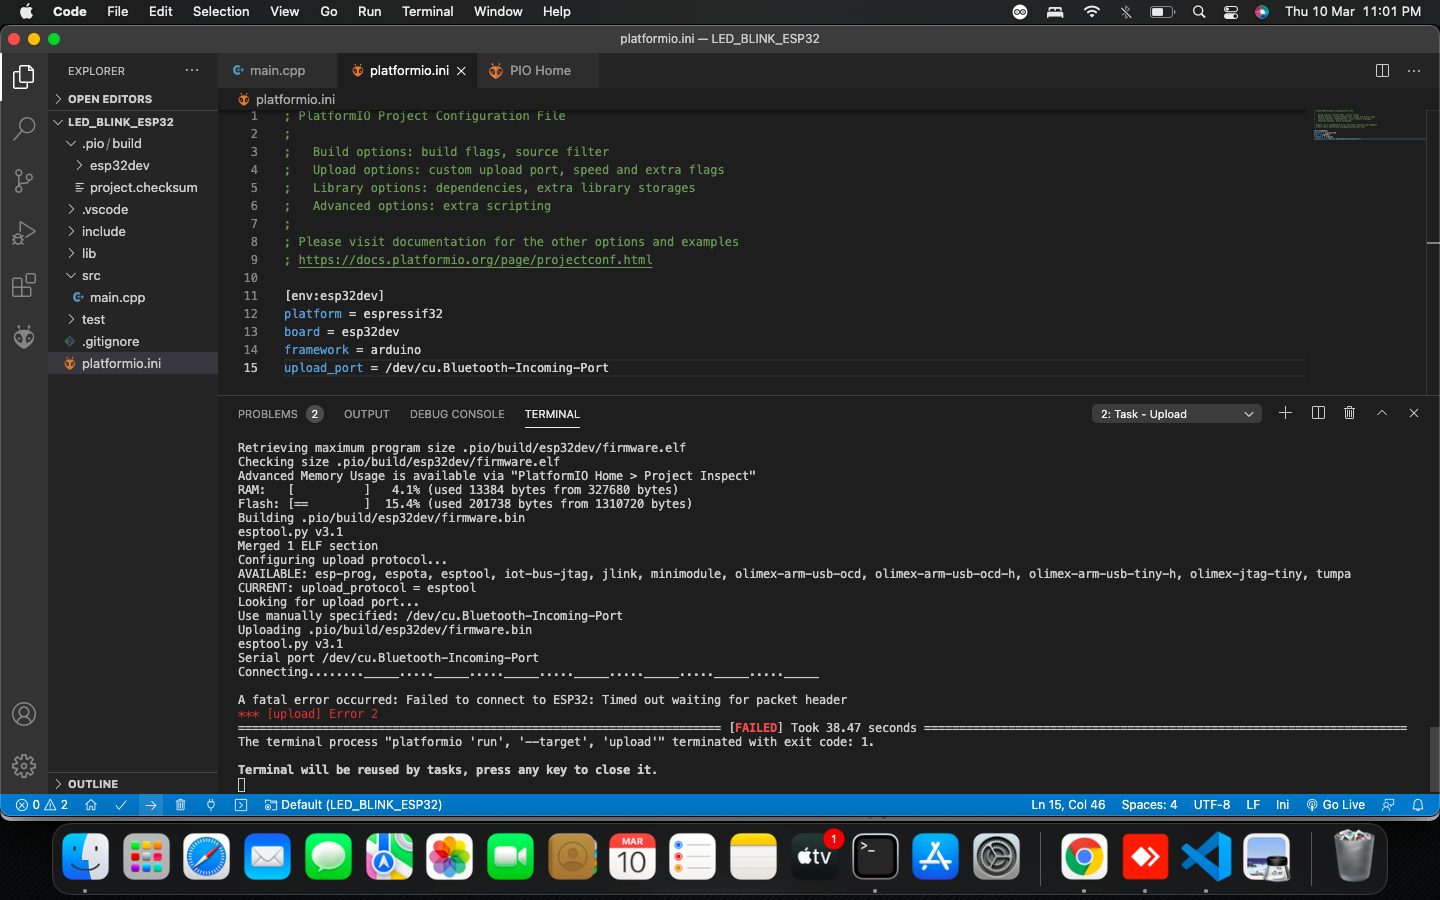Open the docs.platformio.org projectconf link

click(x=475, y=260)
